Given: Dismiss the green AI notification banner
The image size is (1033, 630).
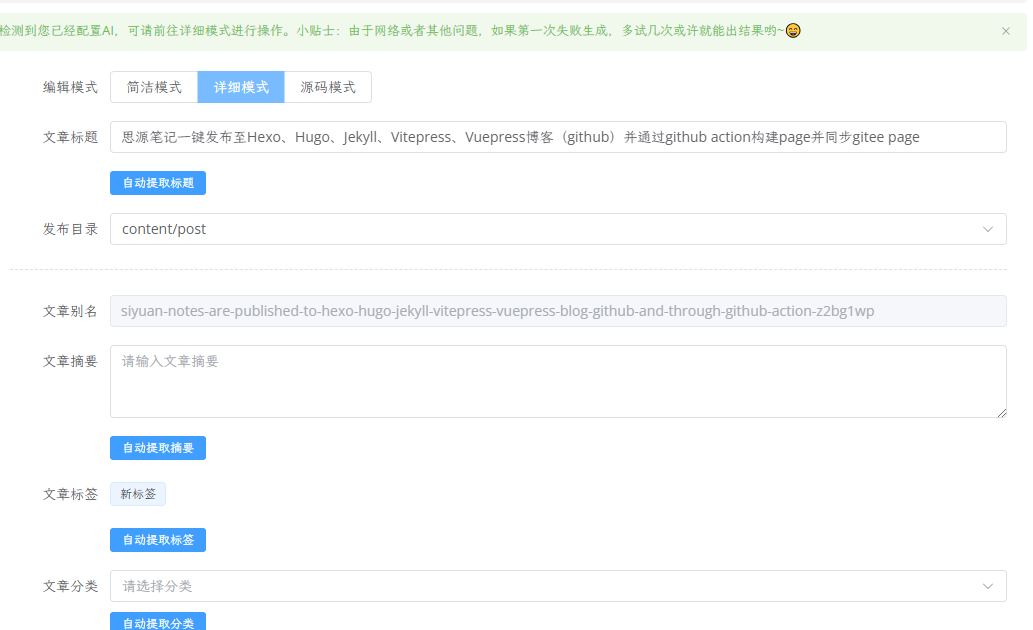Looking at the screenshot, I should 1006,31.
